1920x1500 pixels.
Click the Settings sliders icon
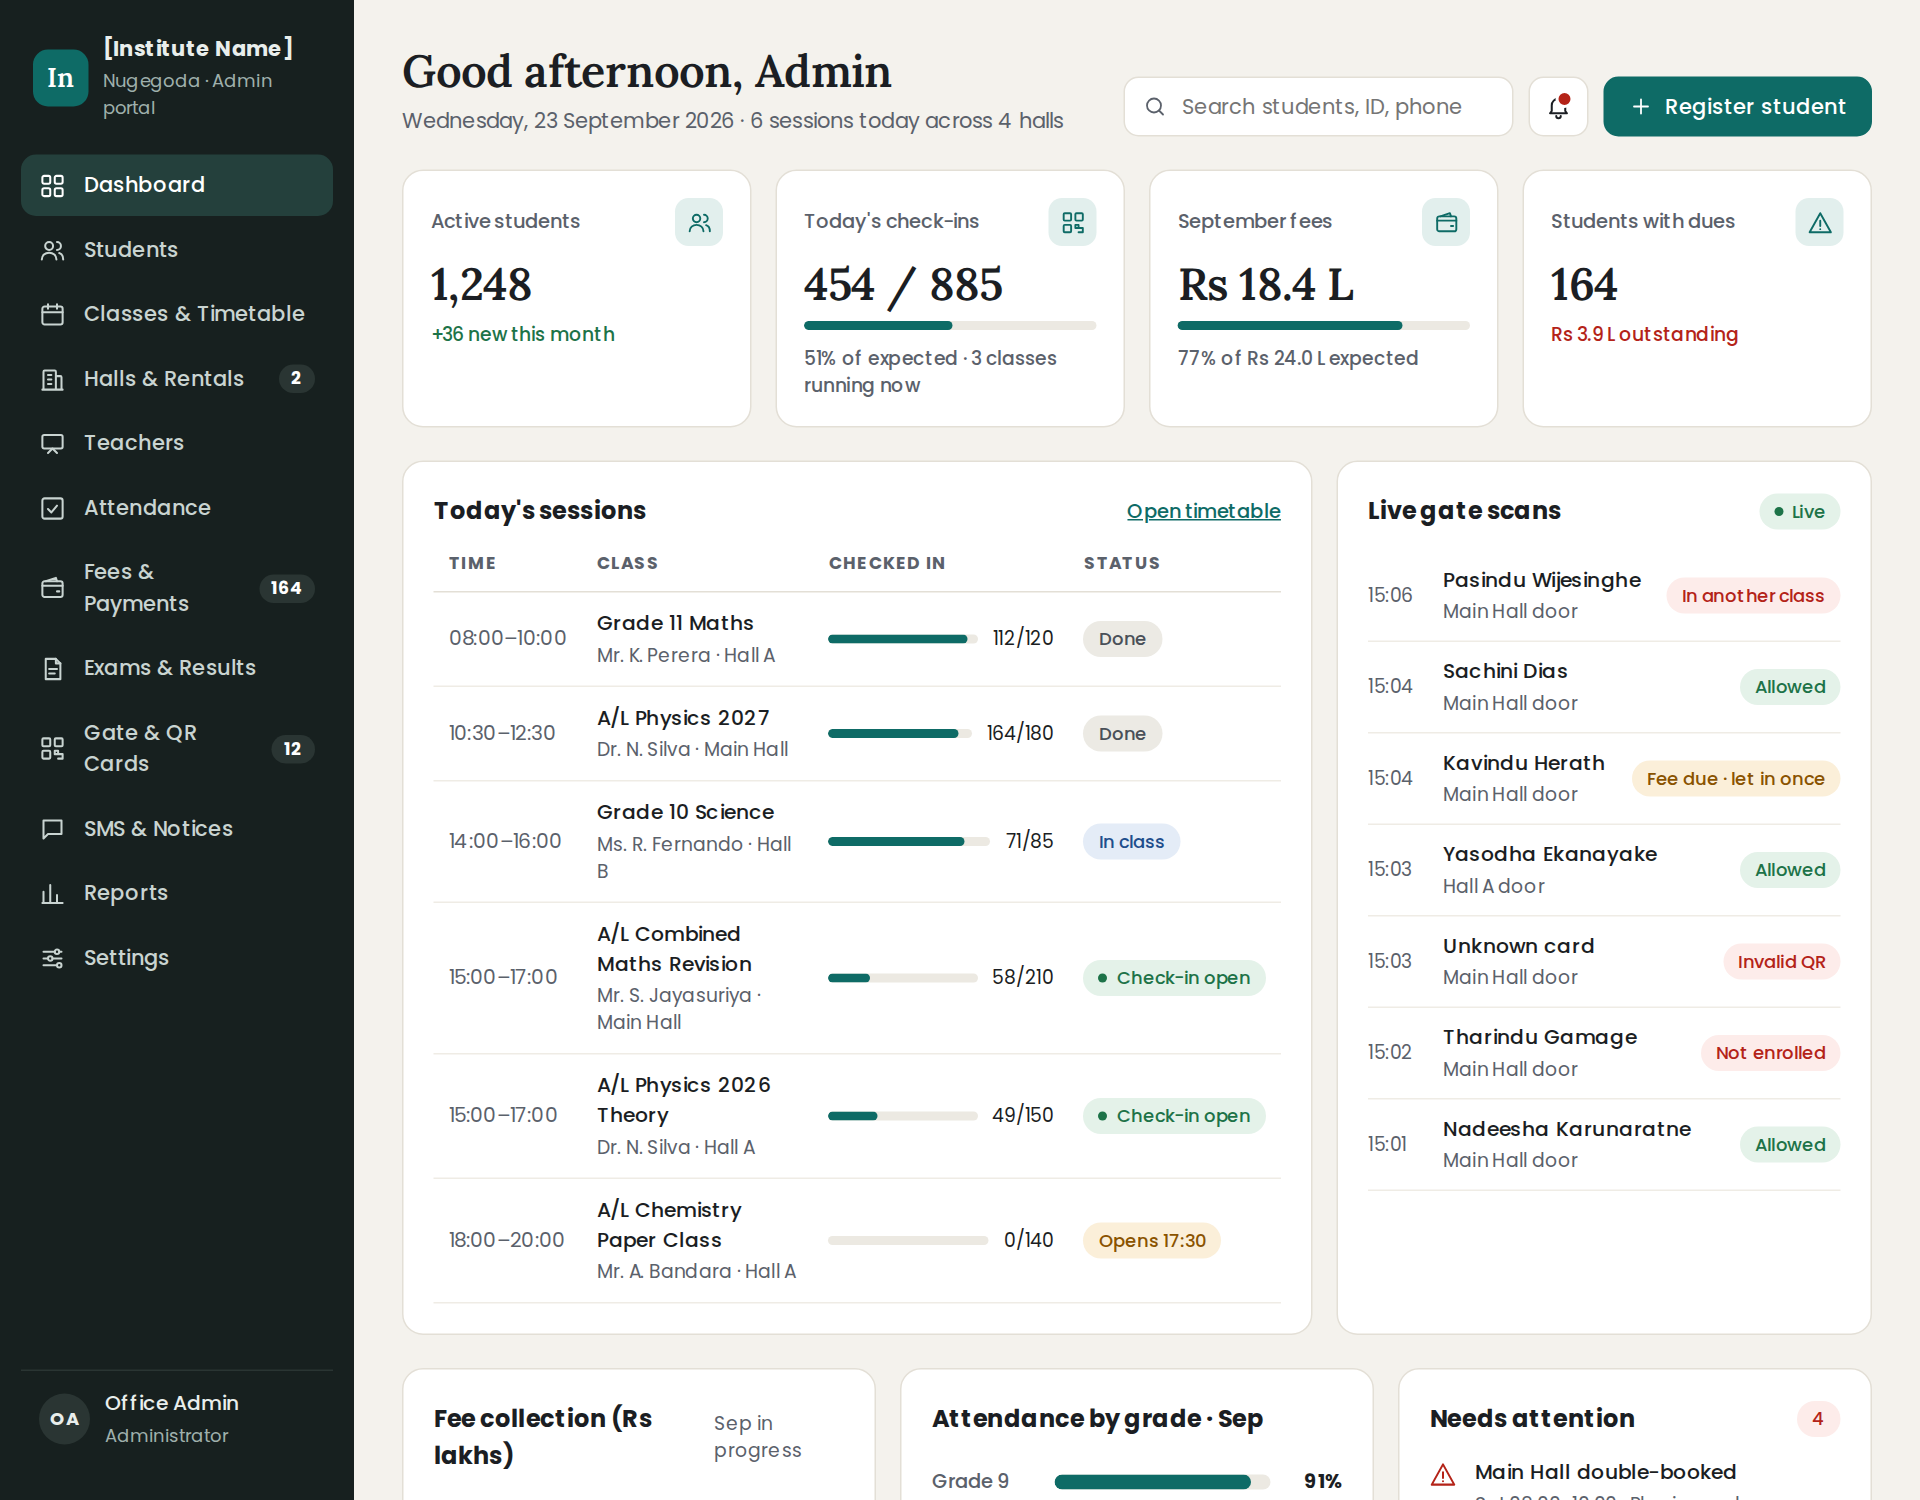[52, 958]
